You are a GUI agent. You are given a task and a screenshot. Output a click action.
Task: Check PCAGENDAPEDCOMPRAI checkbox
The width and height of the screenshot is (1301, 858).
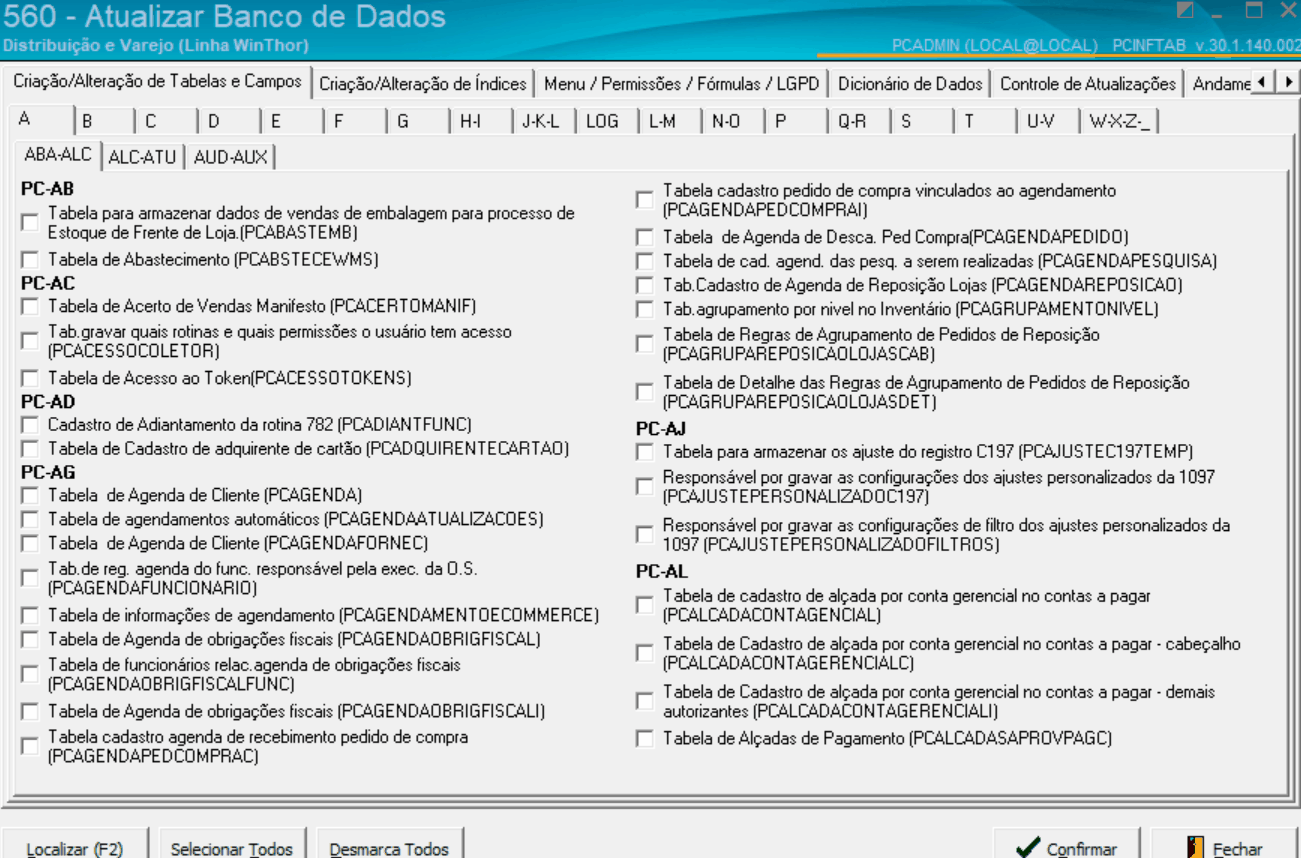coord(645,200)
